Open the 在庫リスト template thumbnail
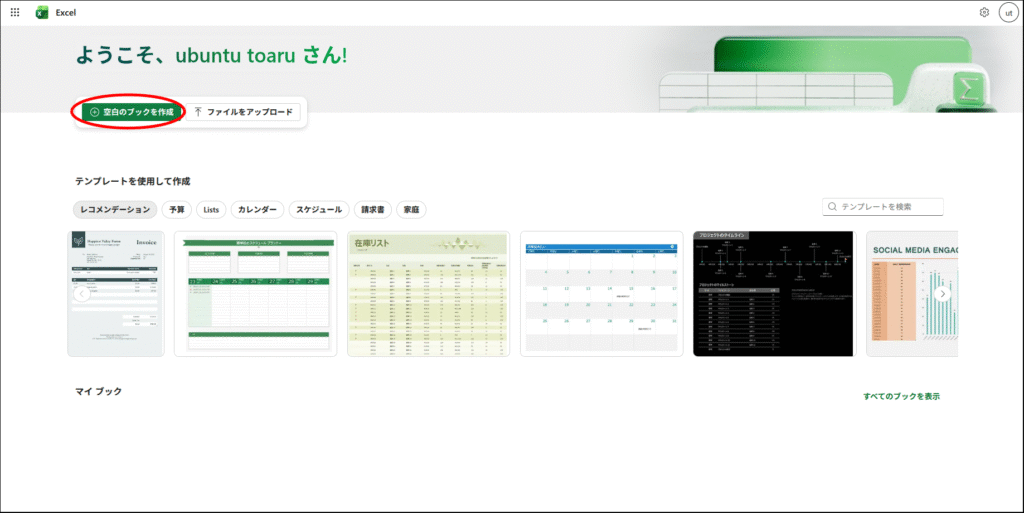 pyautogui.click(x=428, y=294)
